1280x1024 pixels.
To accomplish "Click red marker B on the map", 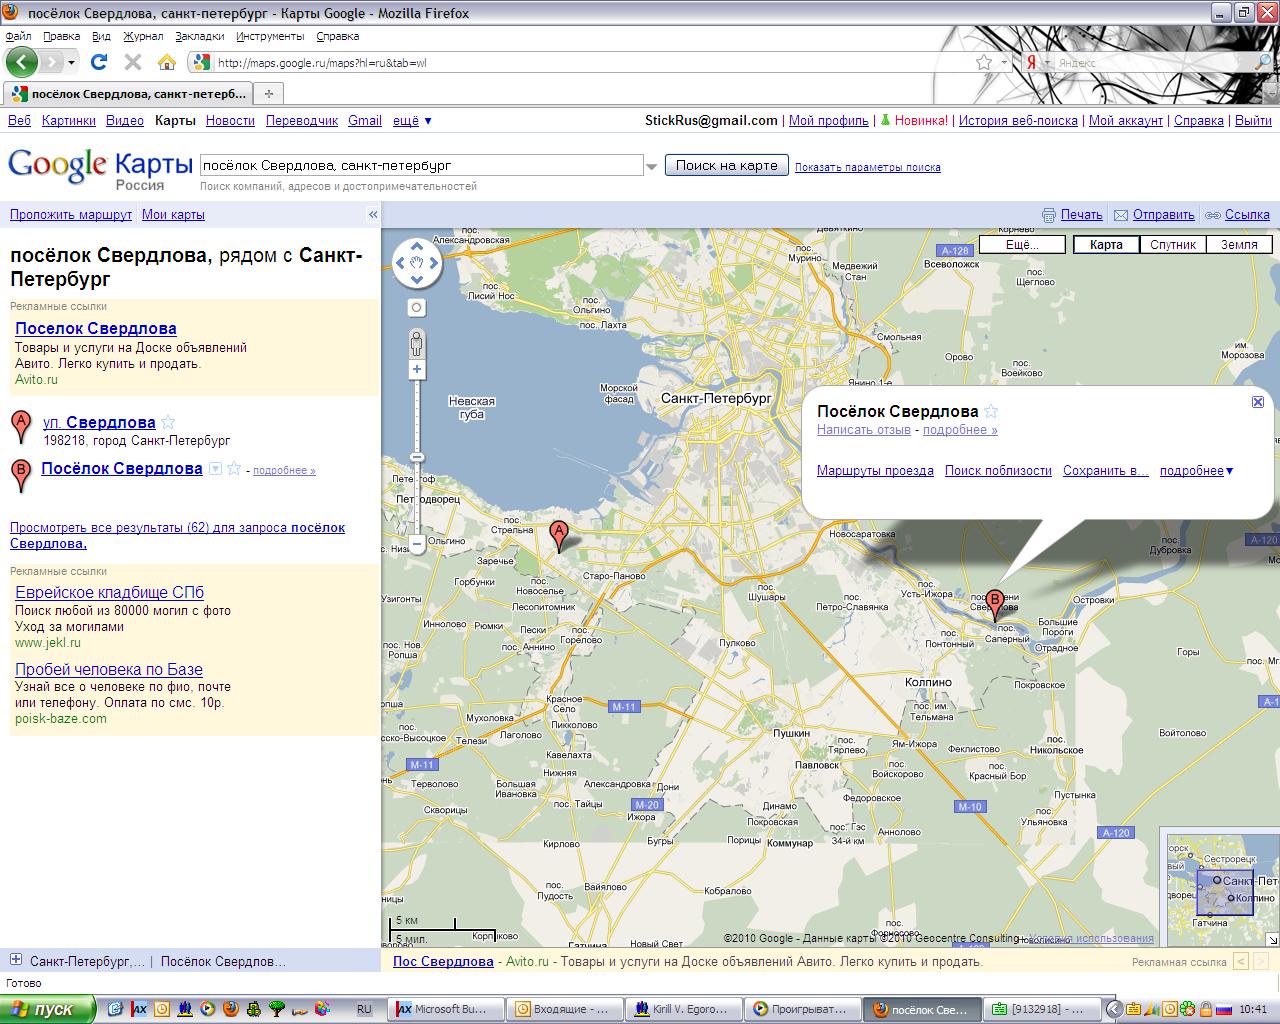I will coord(994,602).
